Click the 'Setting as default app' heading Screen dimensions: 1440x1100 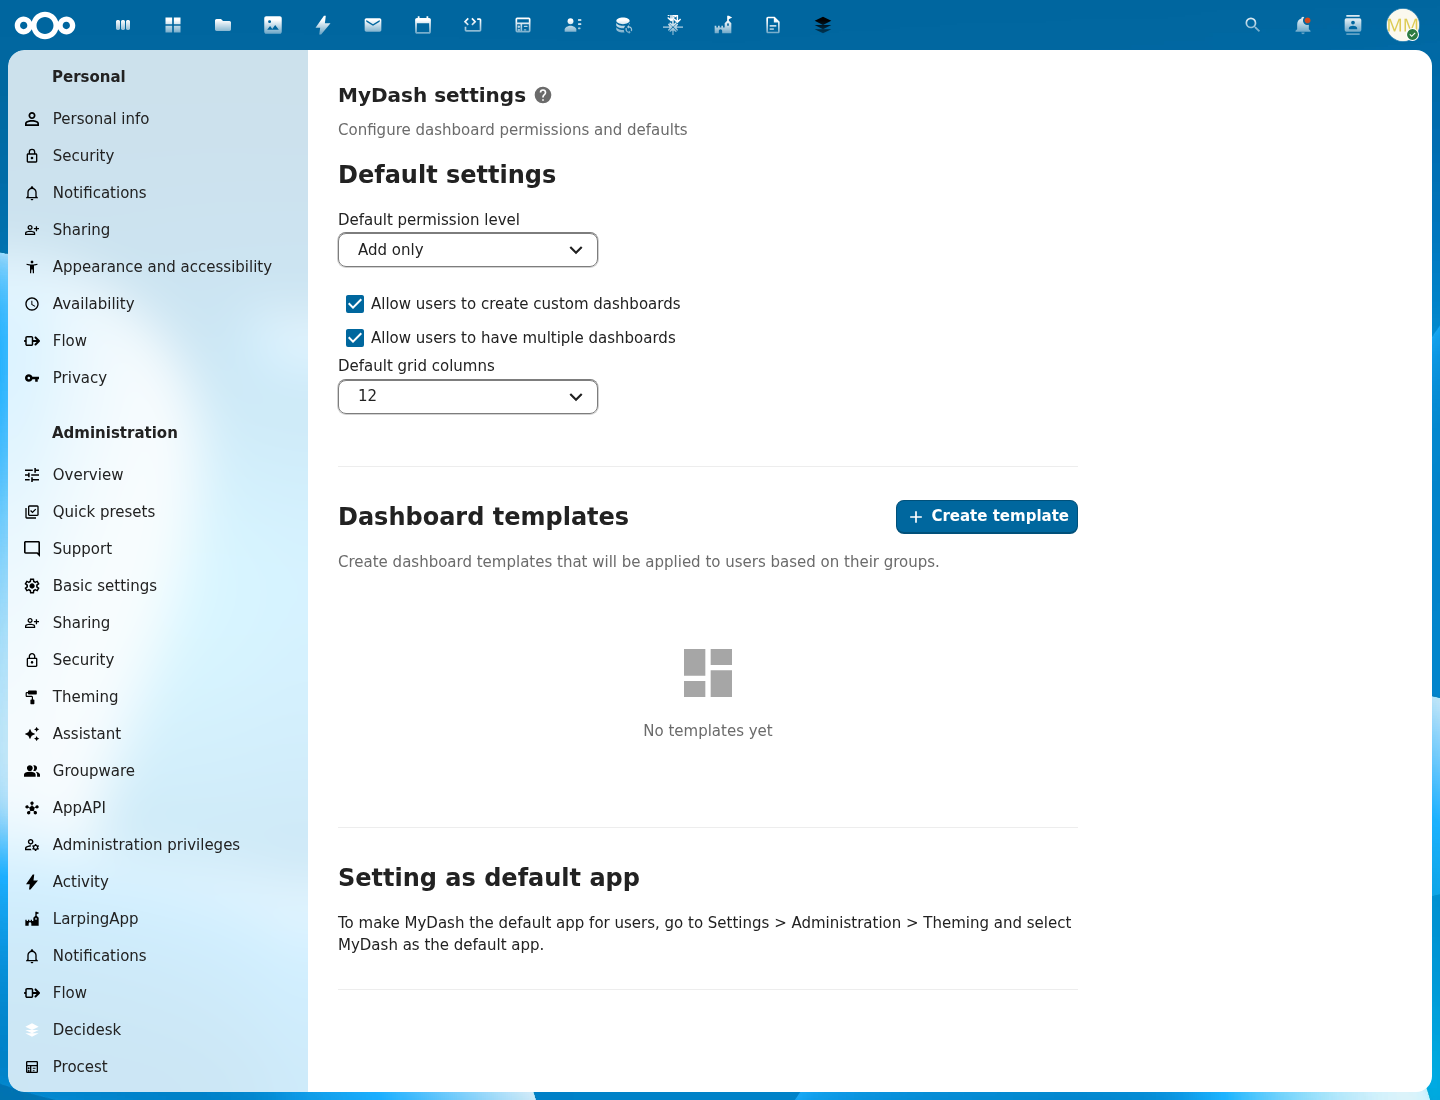pyautogui.click(x=489, y=878)
